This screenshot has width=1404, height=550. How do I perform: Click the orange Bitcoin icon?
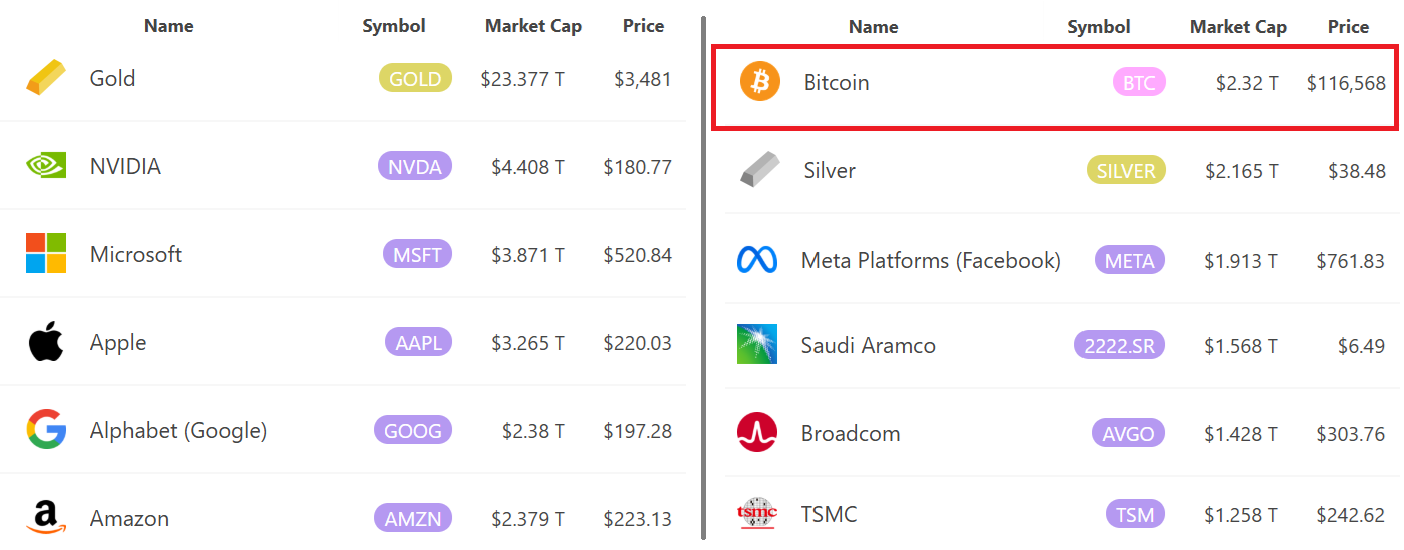coord(760,82)
